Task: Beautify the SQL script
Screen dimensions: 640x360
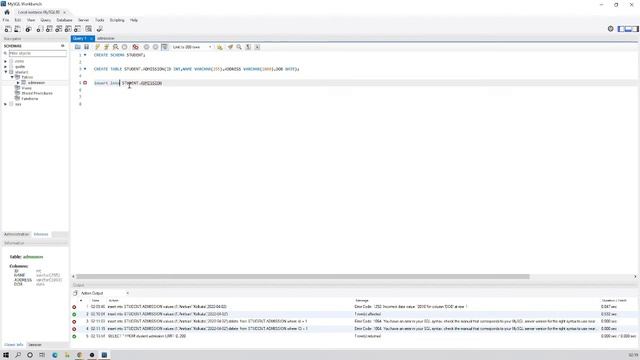Action: 230,47
